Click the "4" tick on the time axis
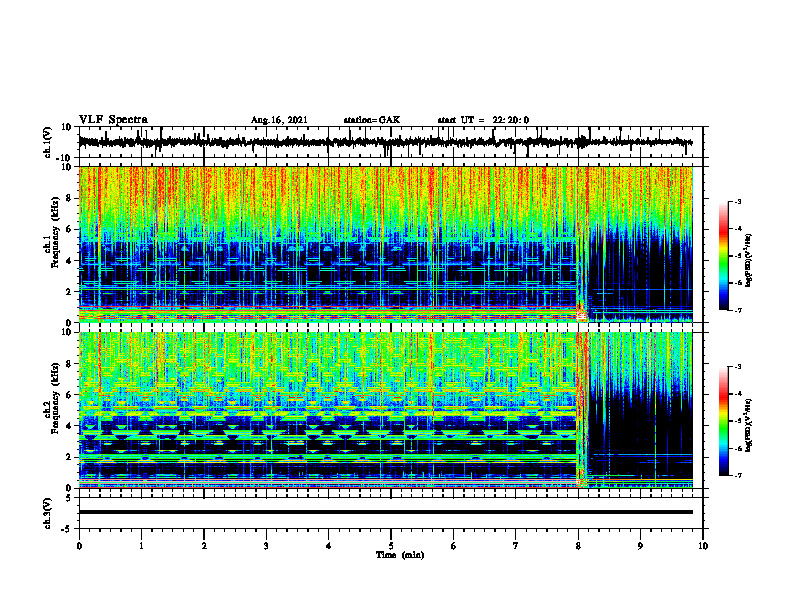792x612 pixels. 329,546
